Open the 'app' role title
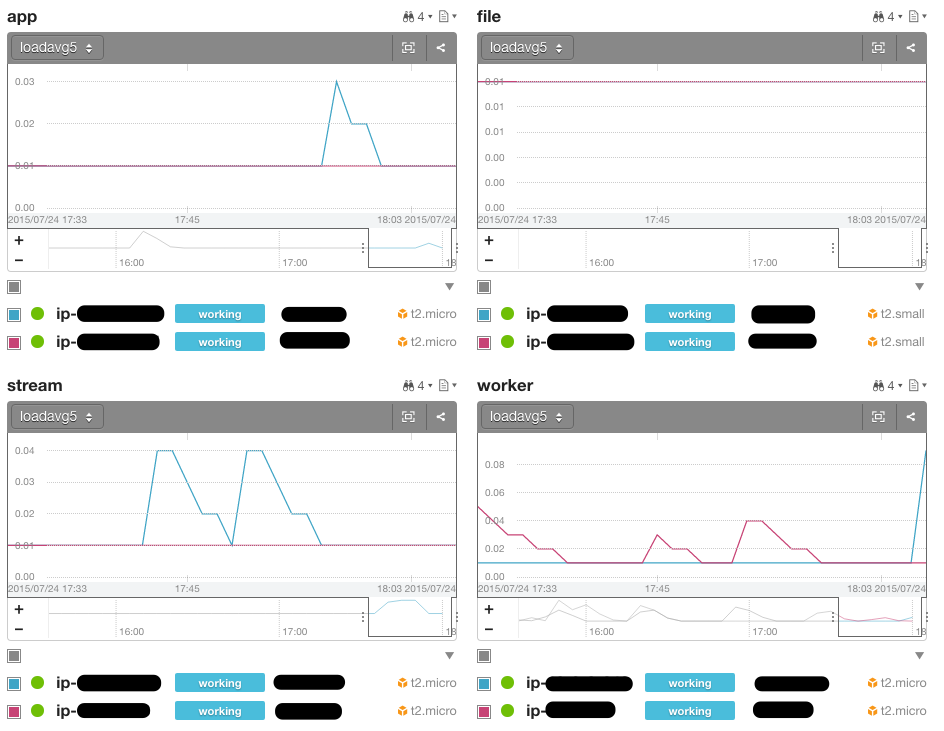The height and width of the screenshot is (731, 944). (22, 17)
